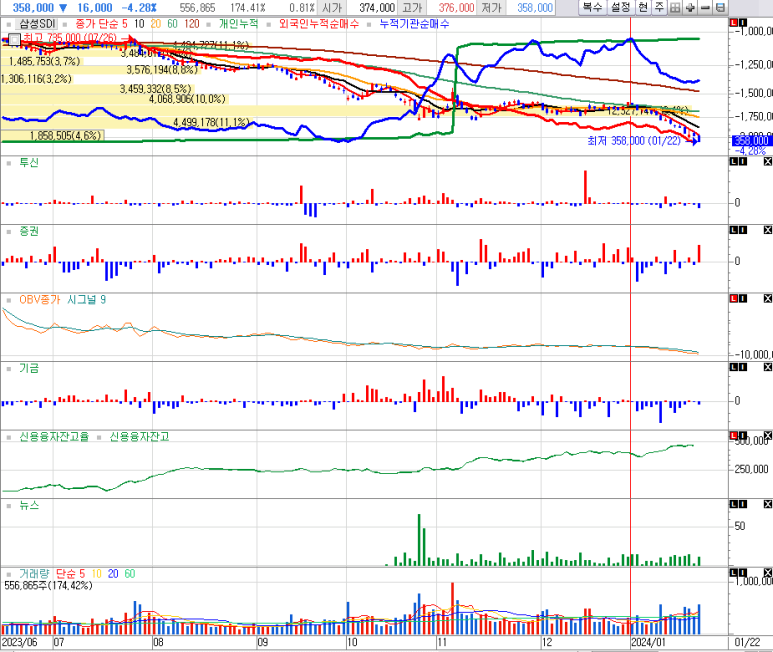Click the 뉴스 panel title

[29, 505]
